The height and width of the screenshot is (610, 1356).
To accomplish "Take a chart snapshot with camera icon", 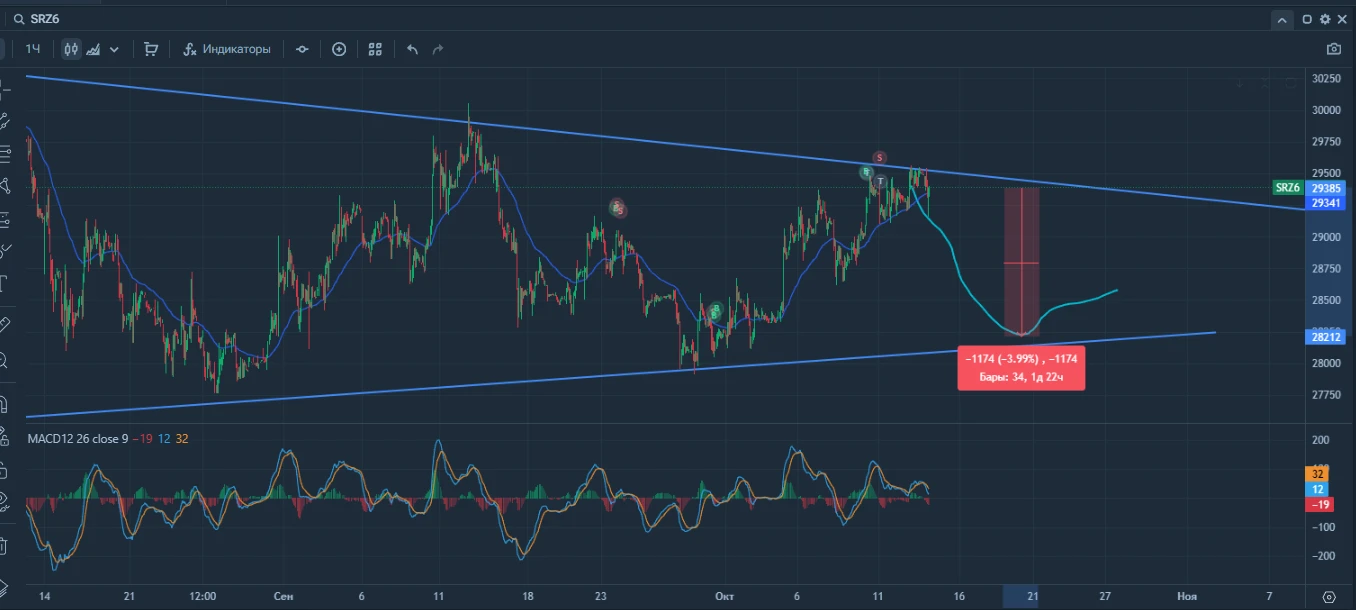I will point(1333,49).
